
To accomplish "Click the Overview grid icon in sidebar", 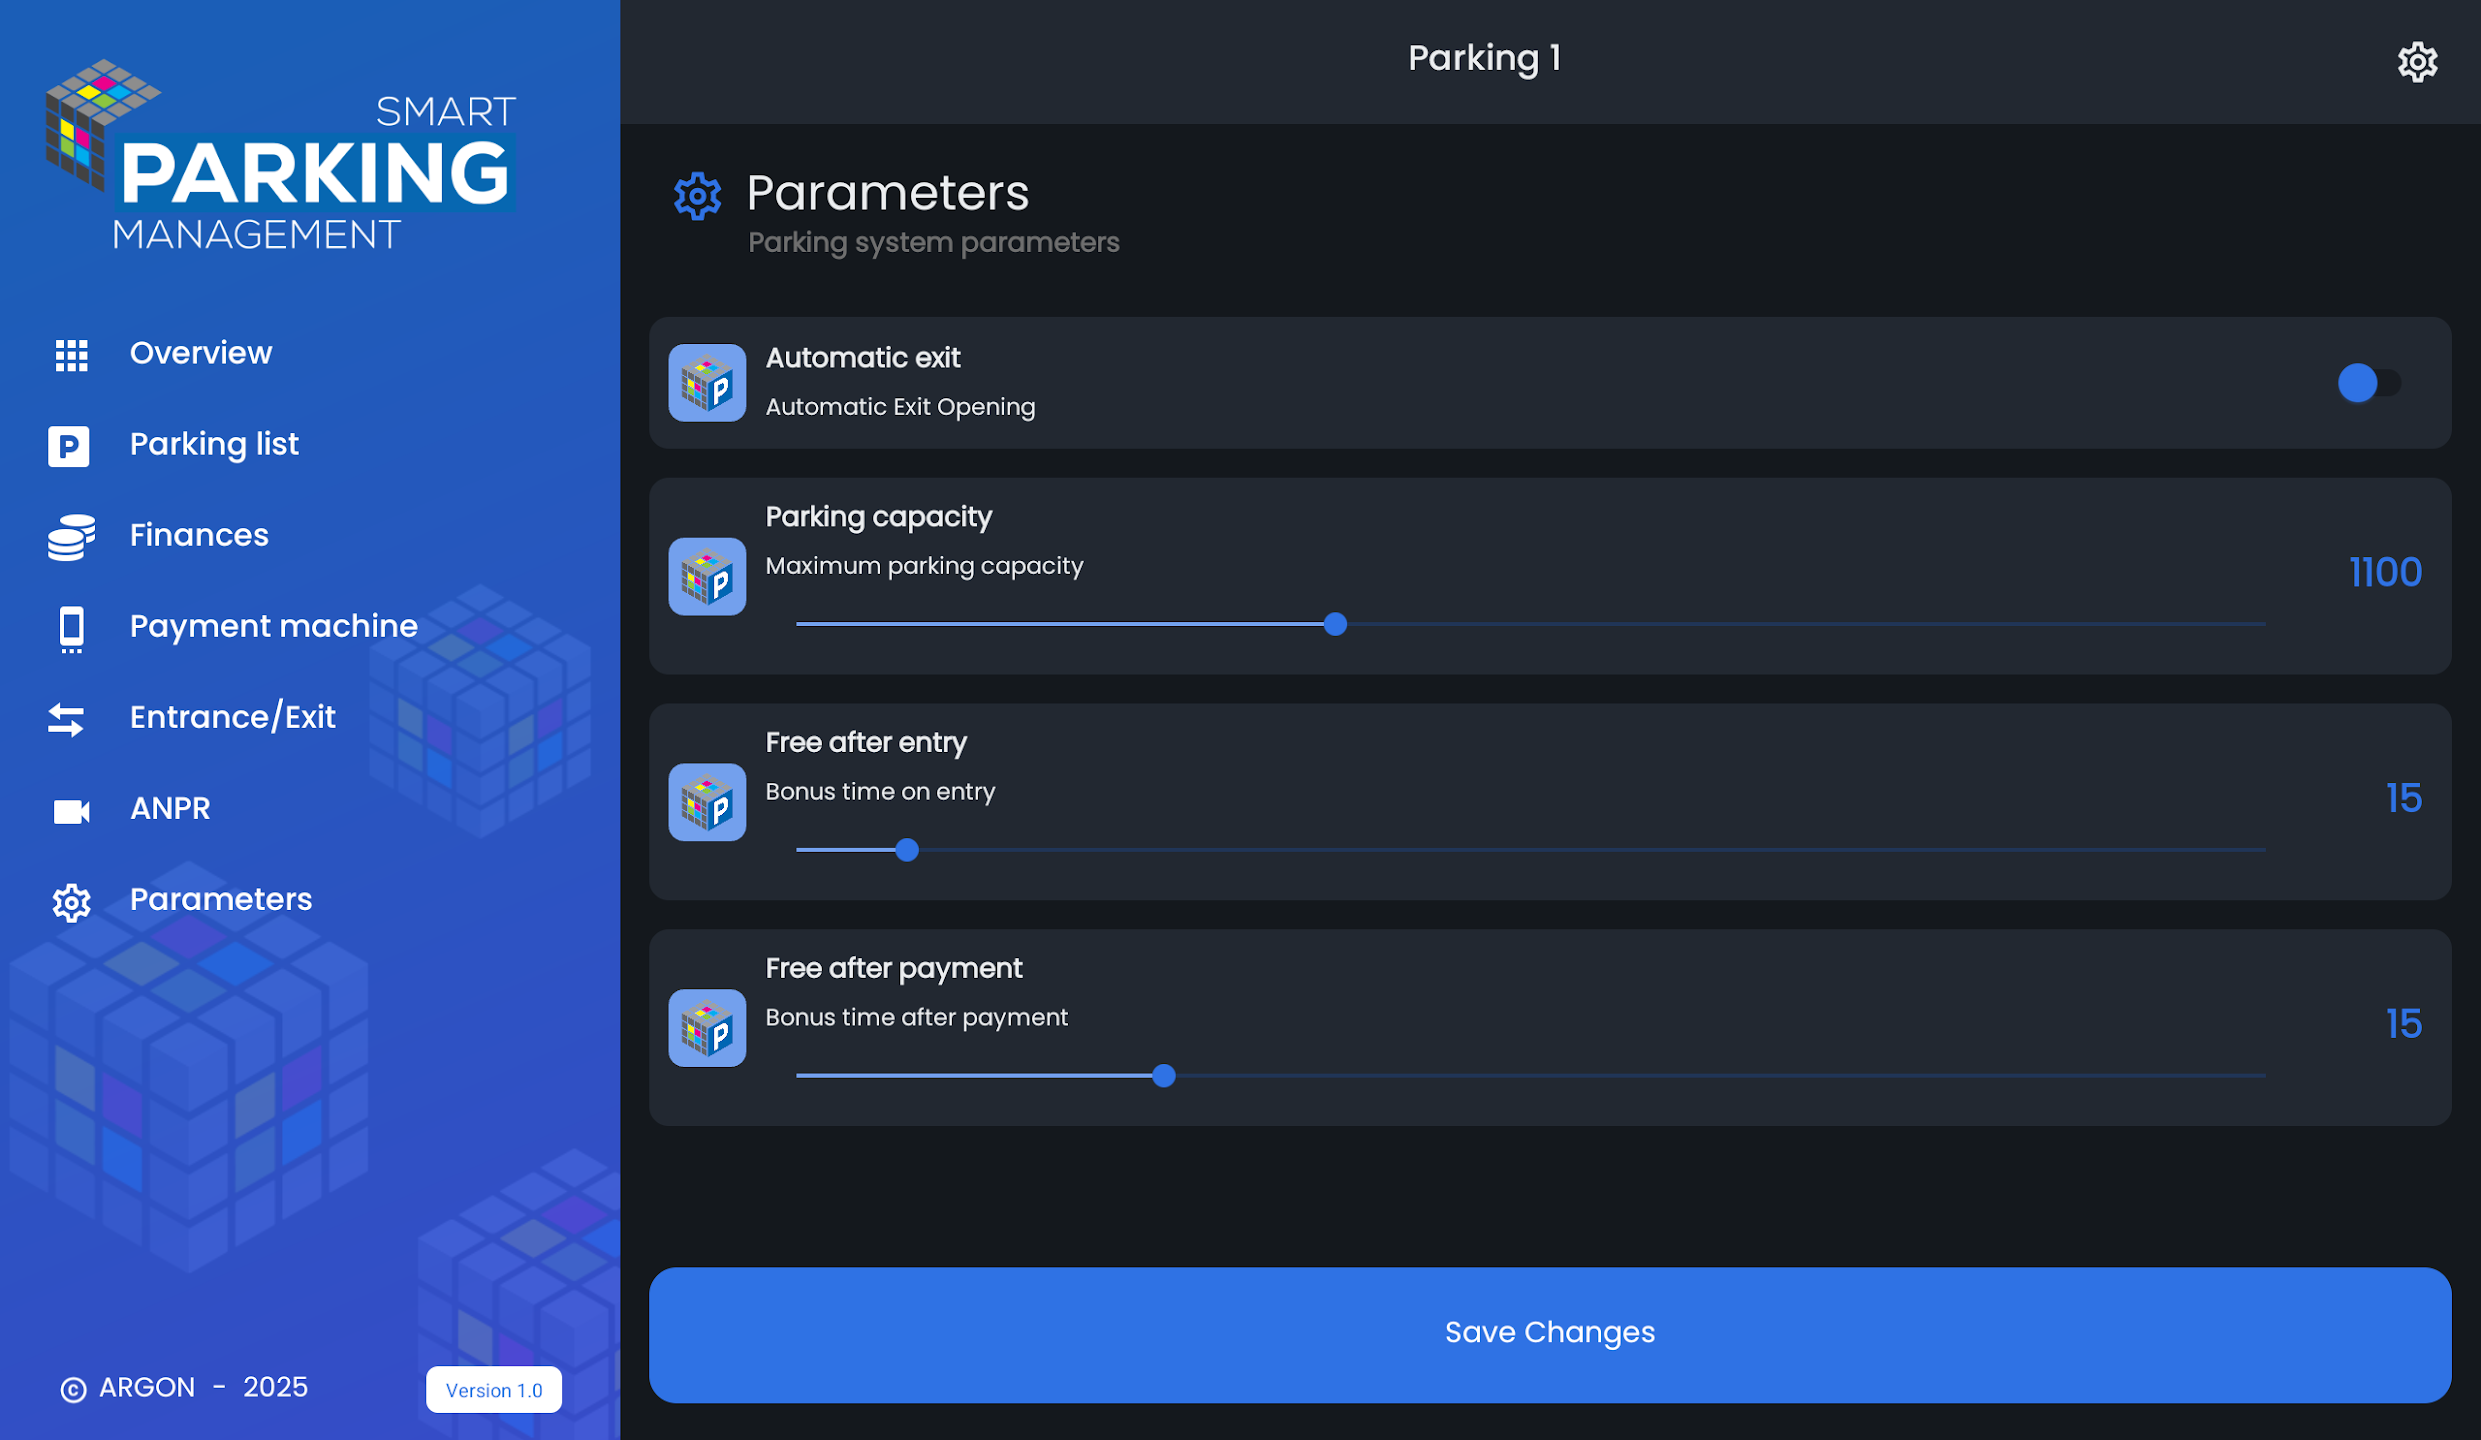I will [x=71, y=355].
